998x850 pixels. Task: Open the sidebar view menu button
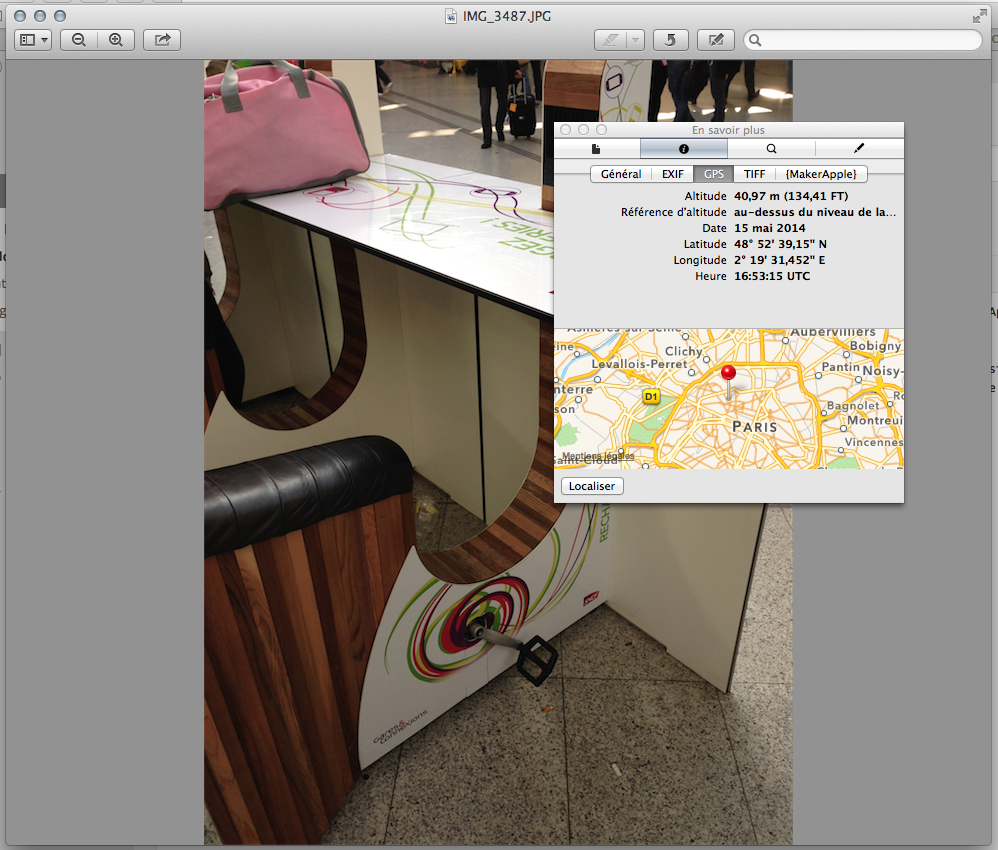pos(33,40)
